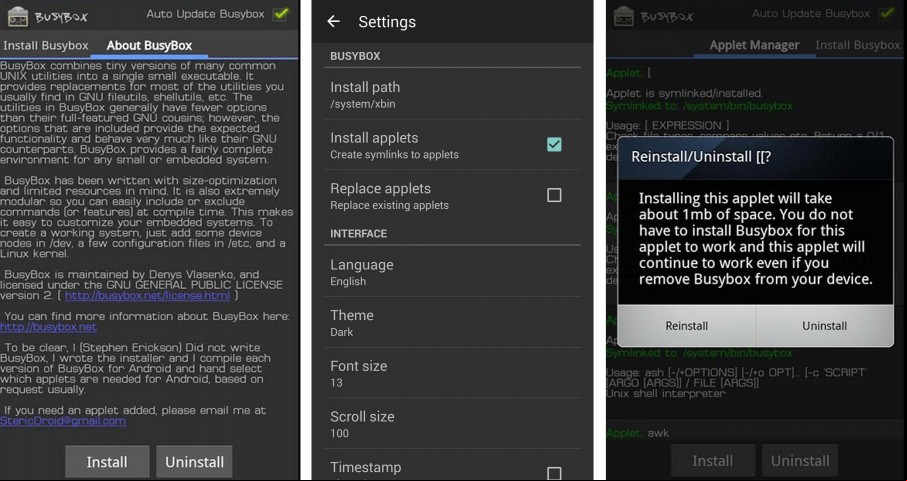This screenshot has width=907, height=481.
Task: Switch to the Install Busybox tab in About screen
Action: [46, 45]
